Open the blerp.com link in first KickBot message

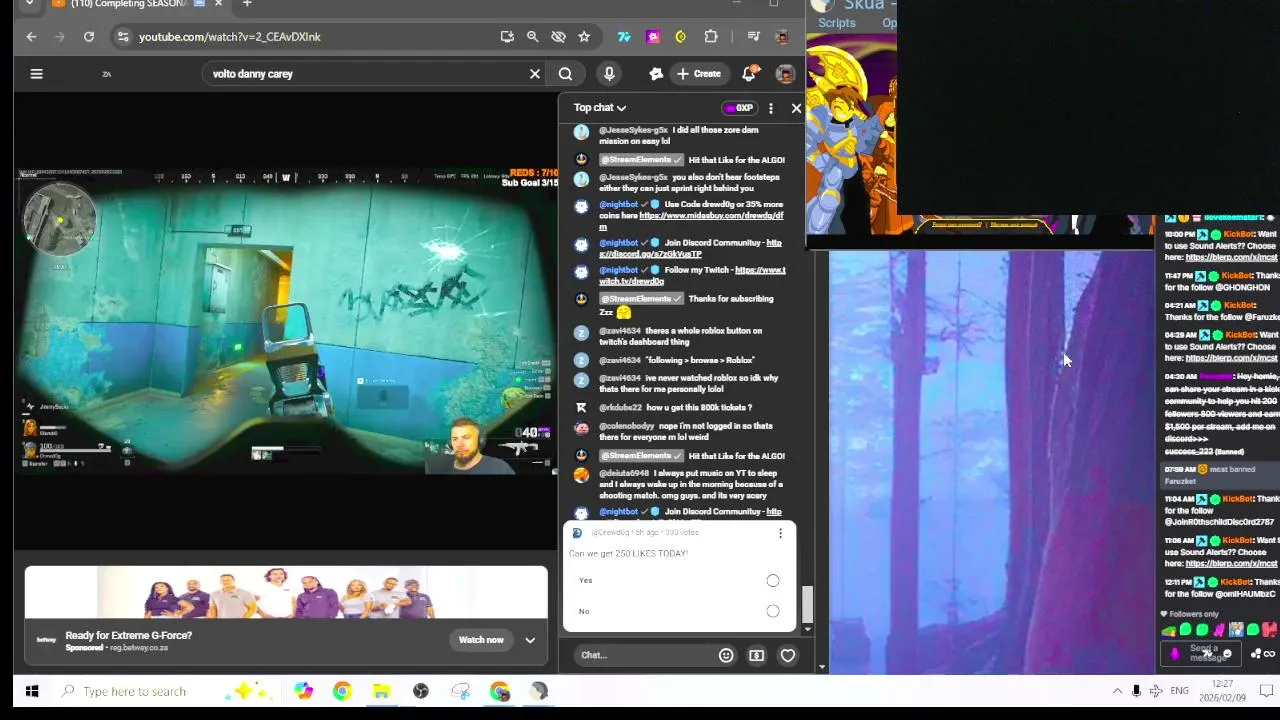tap(1231, 257)
